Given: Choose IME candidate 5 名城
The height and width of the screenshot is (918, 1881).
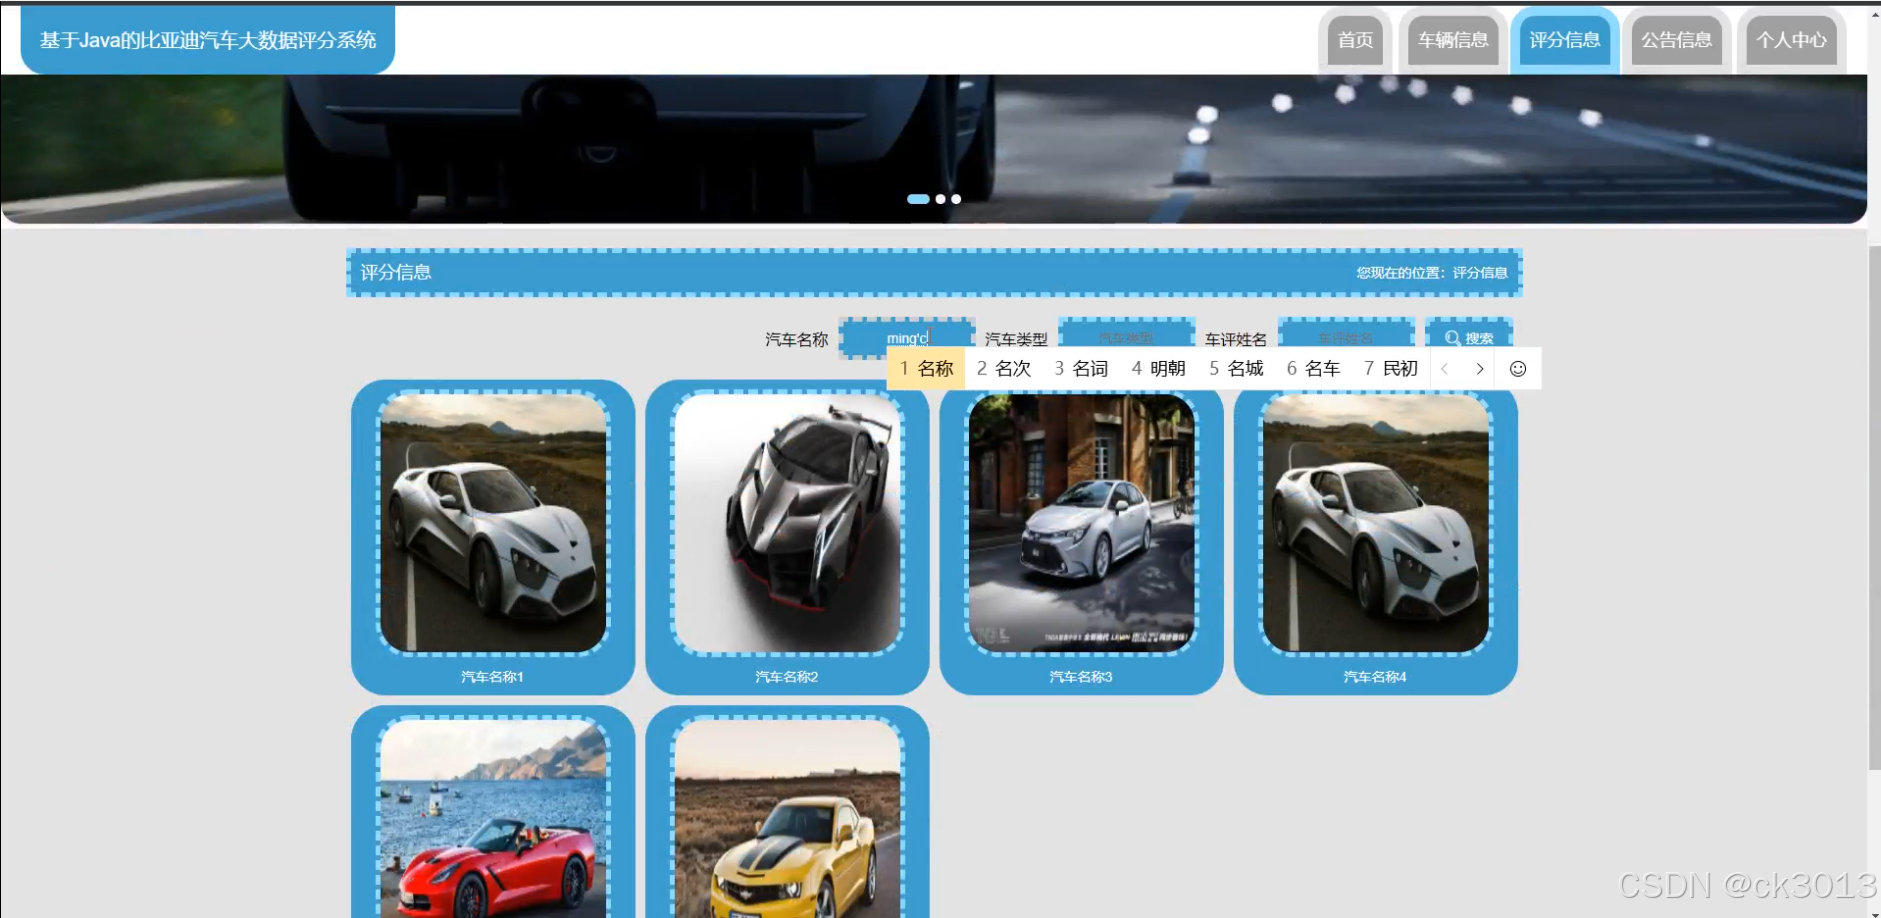Looking at the screenshot, I should [1236, 368].
